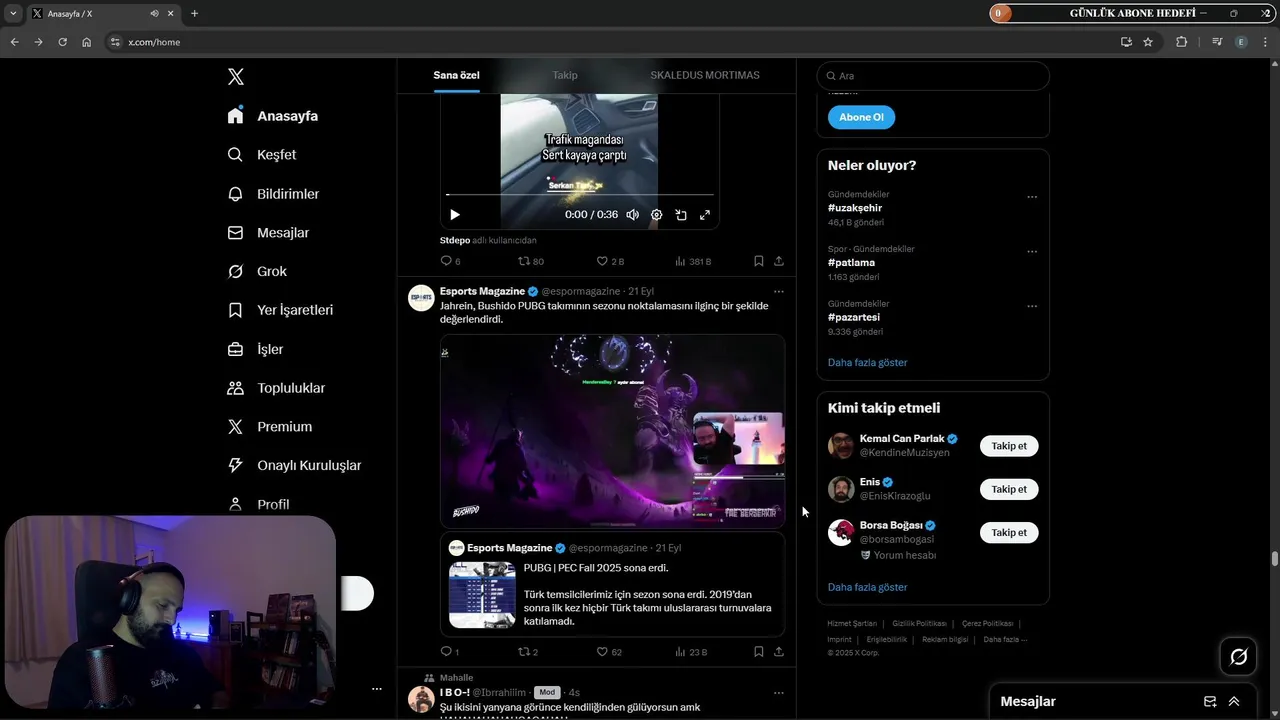Bookmark the Stdepo video post
Viewport: 1280px width, 720px height.
point(759,261)
